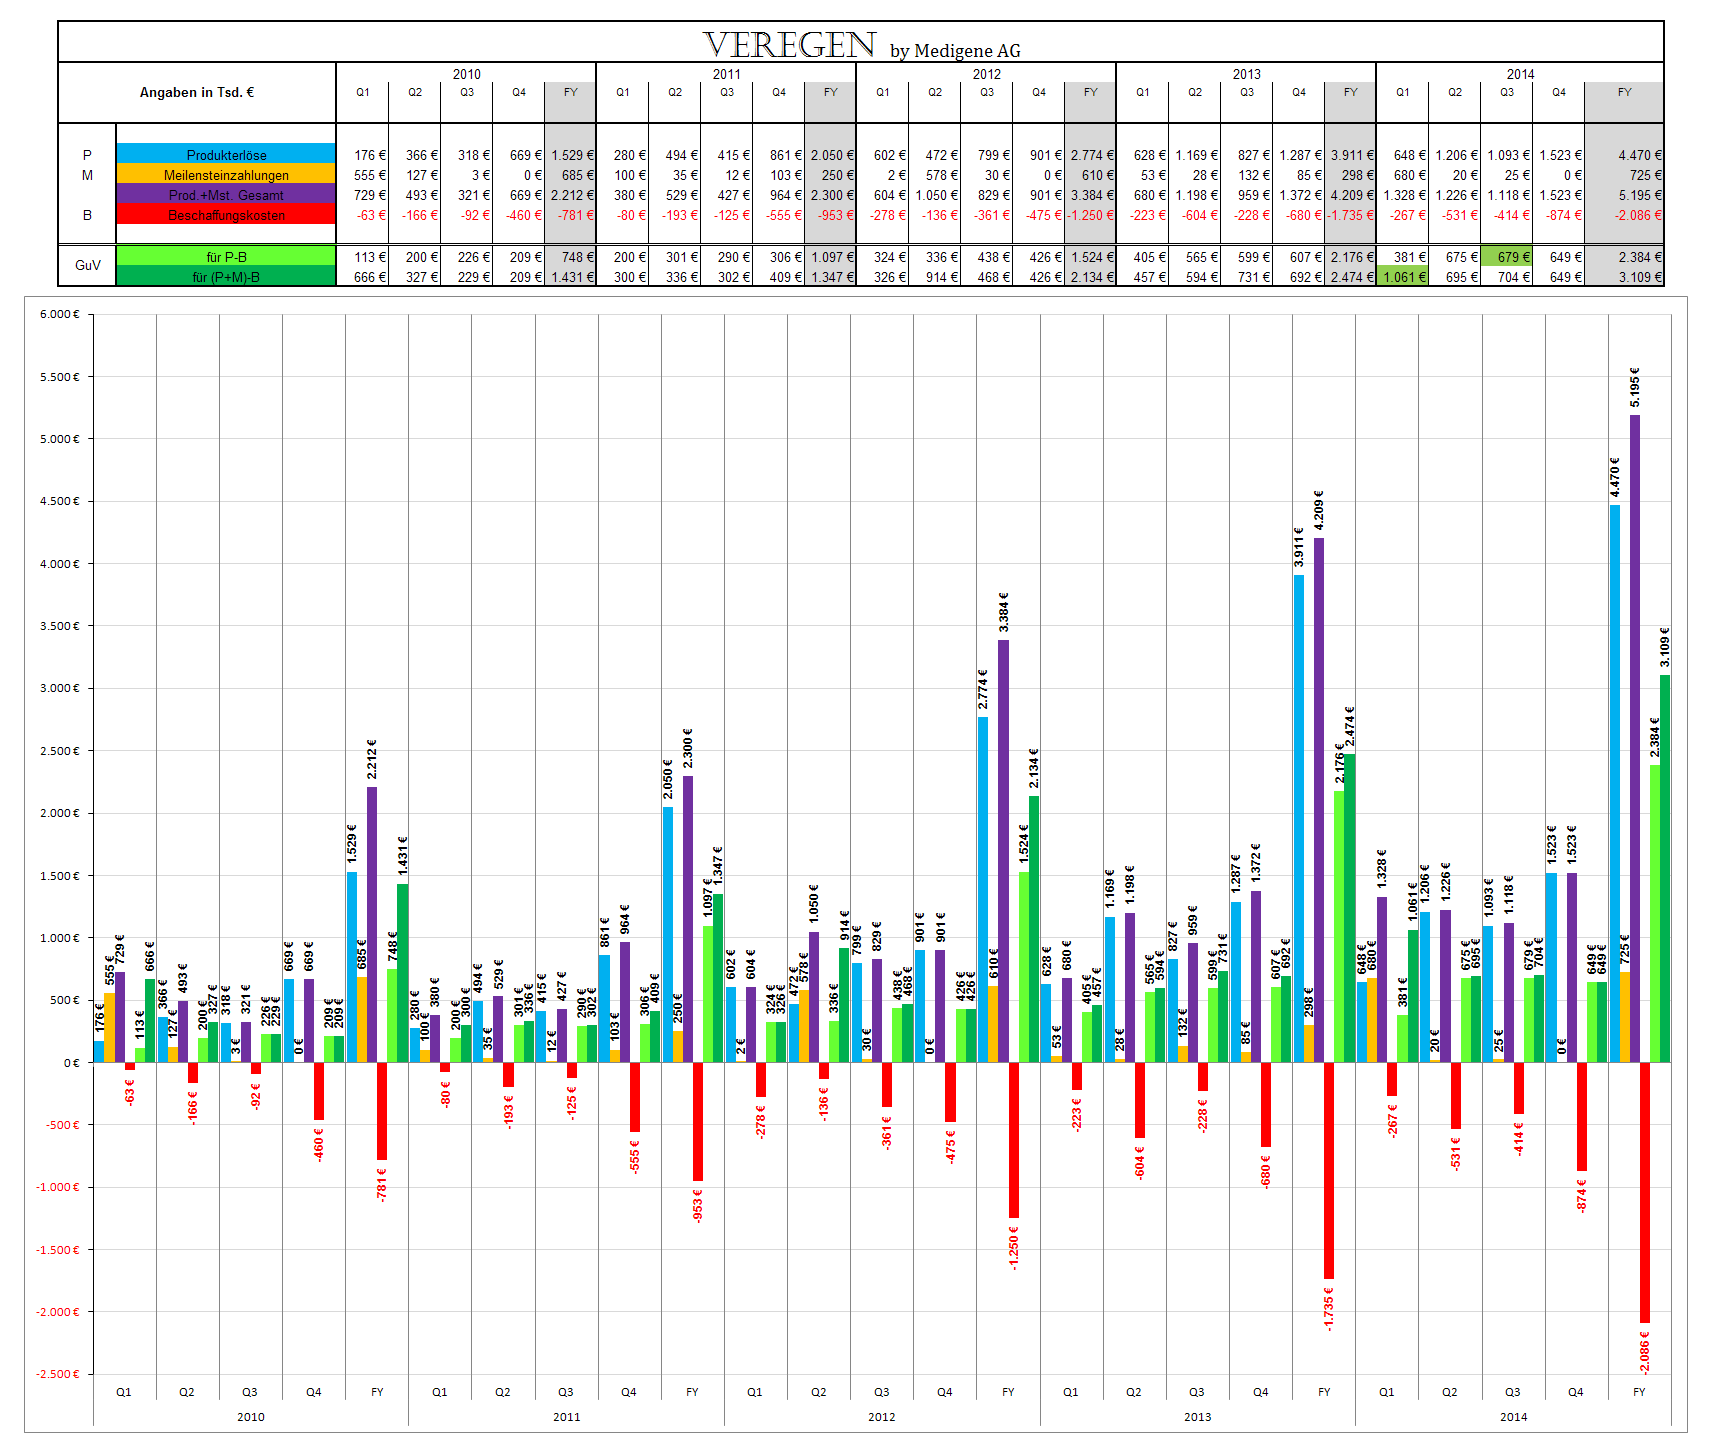The height and width of the screenshot is (1437, 1717).
Task: Select the light green 'für P-B' row label
Action: [226, 257]
